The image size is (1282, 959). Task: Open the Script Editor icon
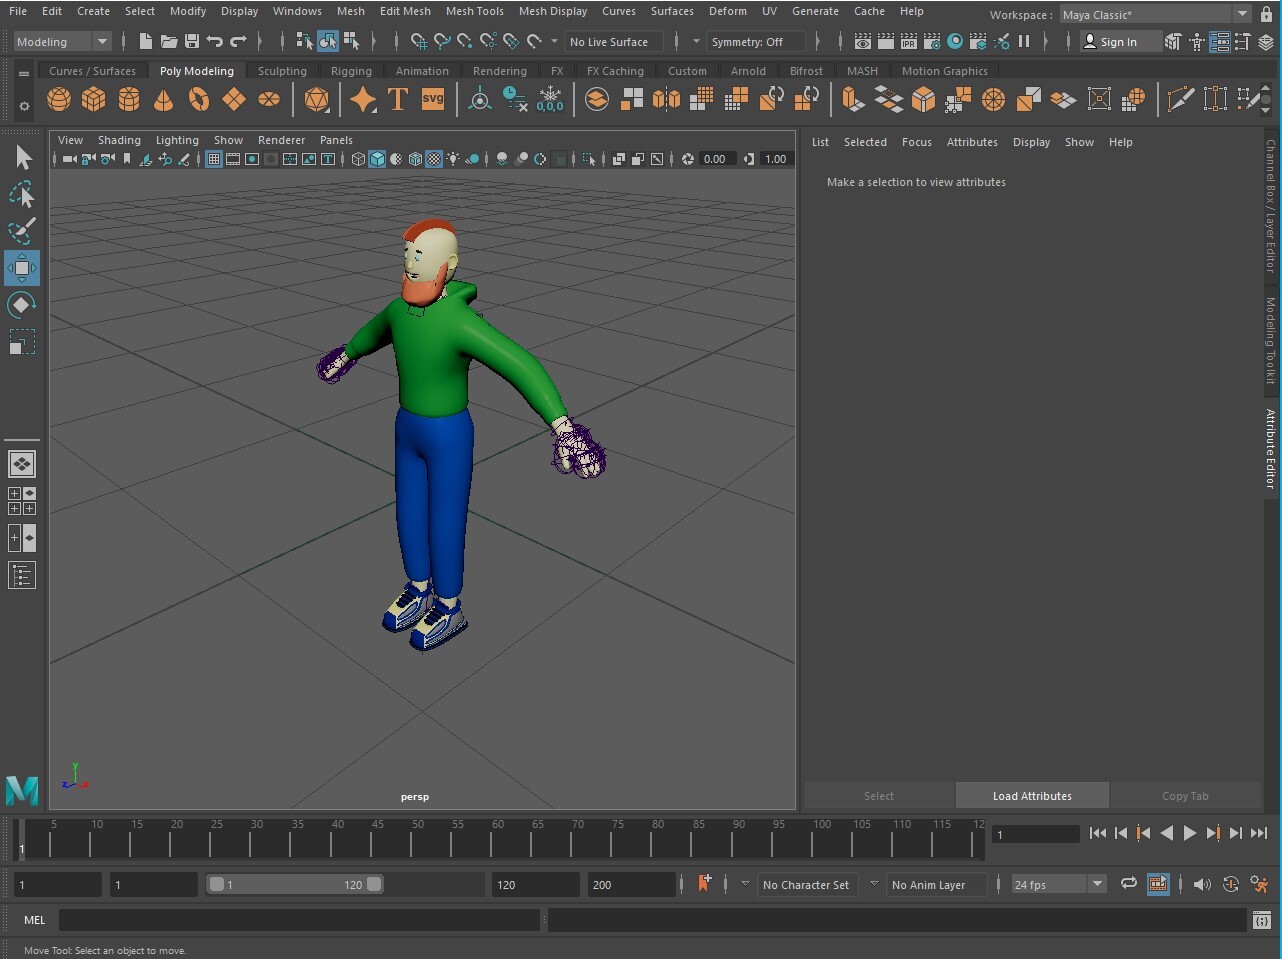coord(1261,920)
